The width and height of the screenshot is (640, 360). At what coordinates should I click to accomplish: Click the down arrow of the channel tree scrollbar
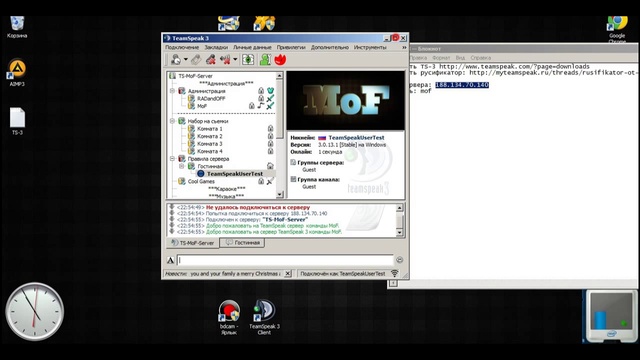click(x=280, y=195)
